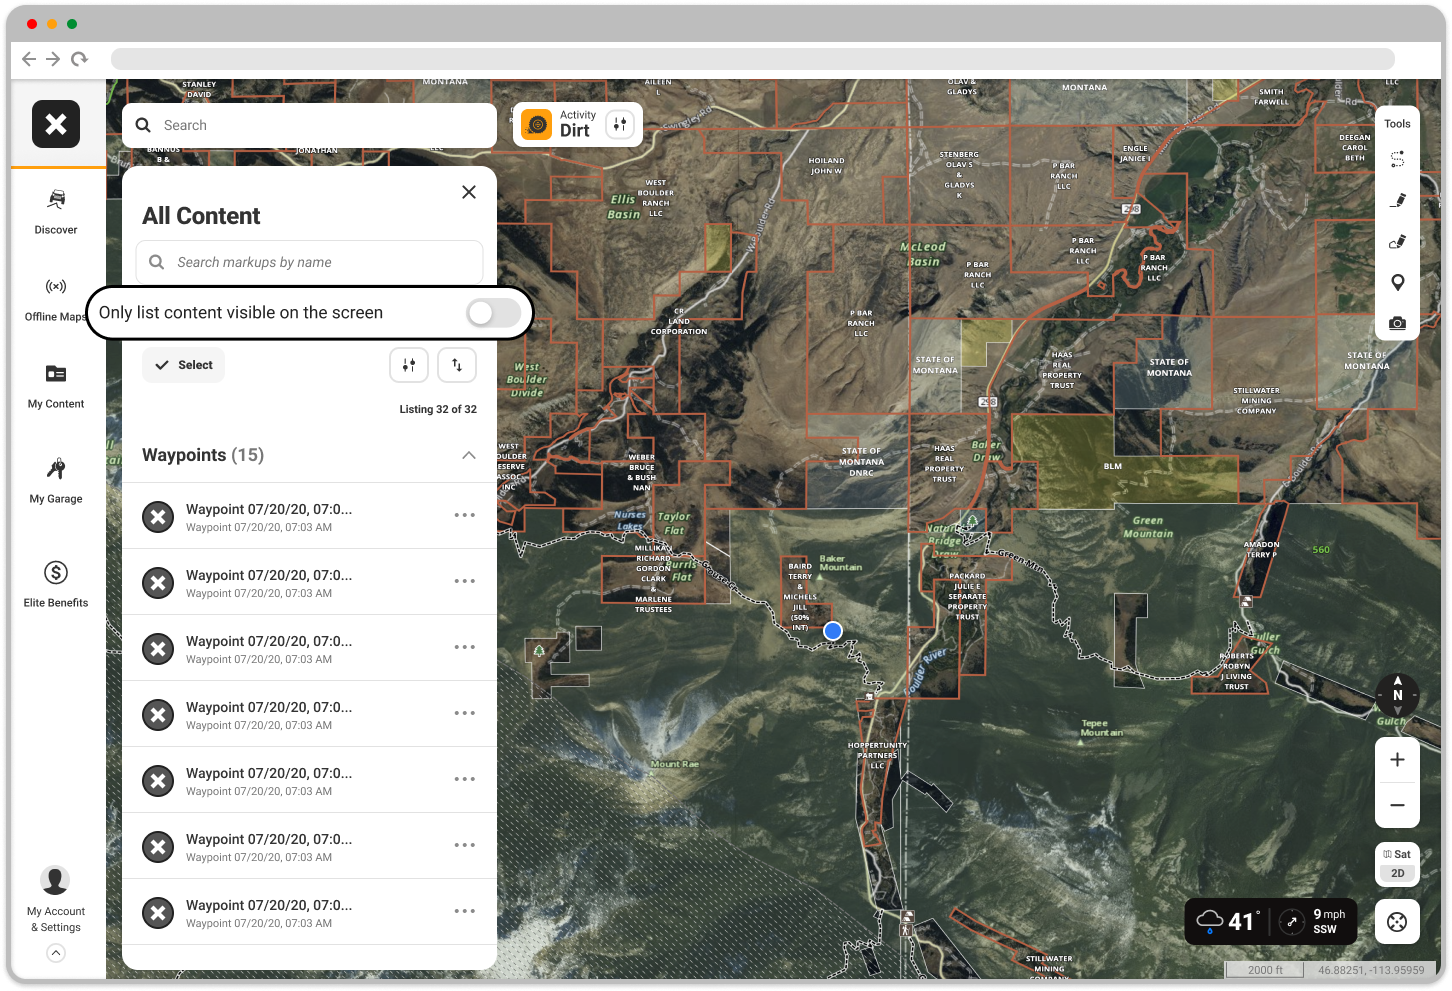Click the 2000 ft scale bar
The image size is (1452, 991).
(1266, 970)
